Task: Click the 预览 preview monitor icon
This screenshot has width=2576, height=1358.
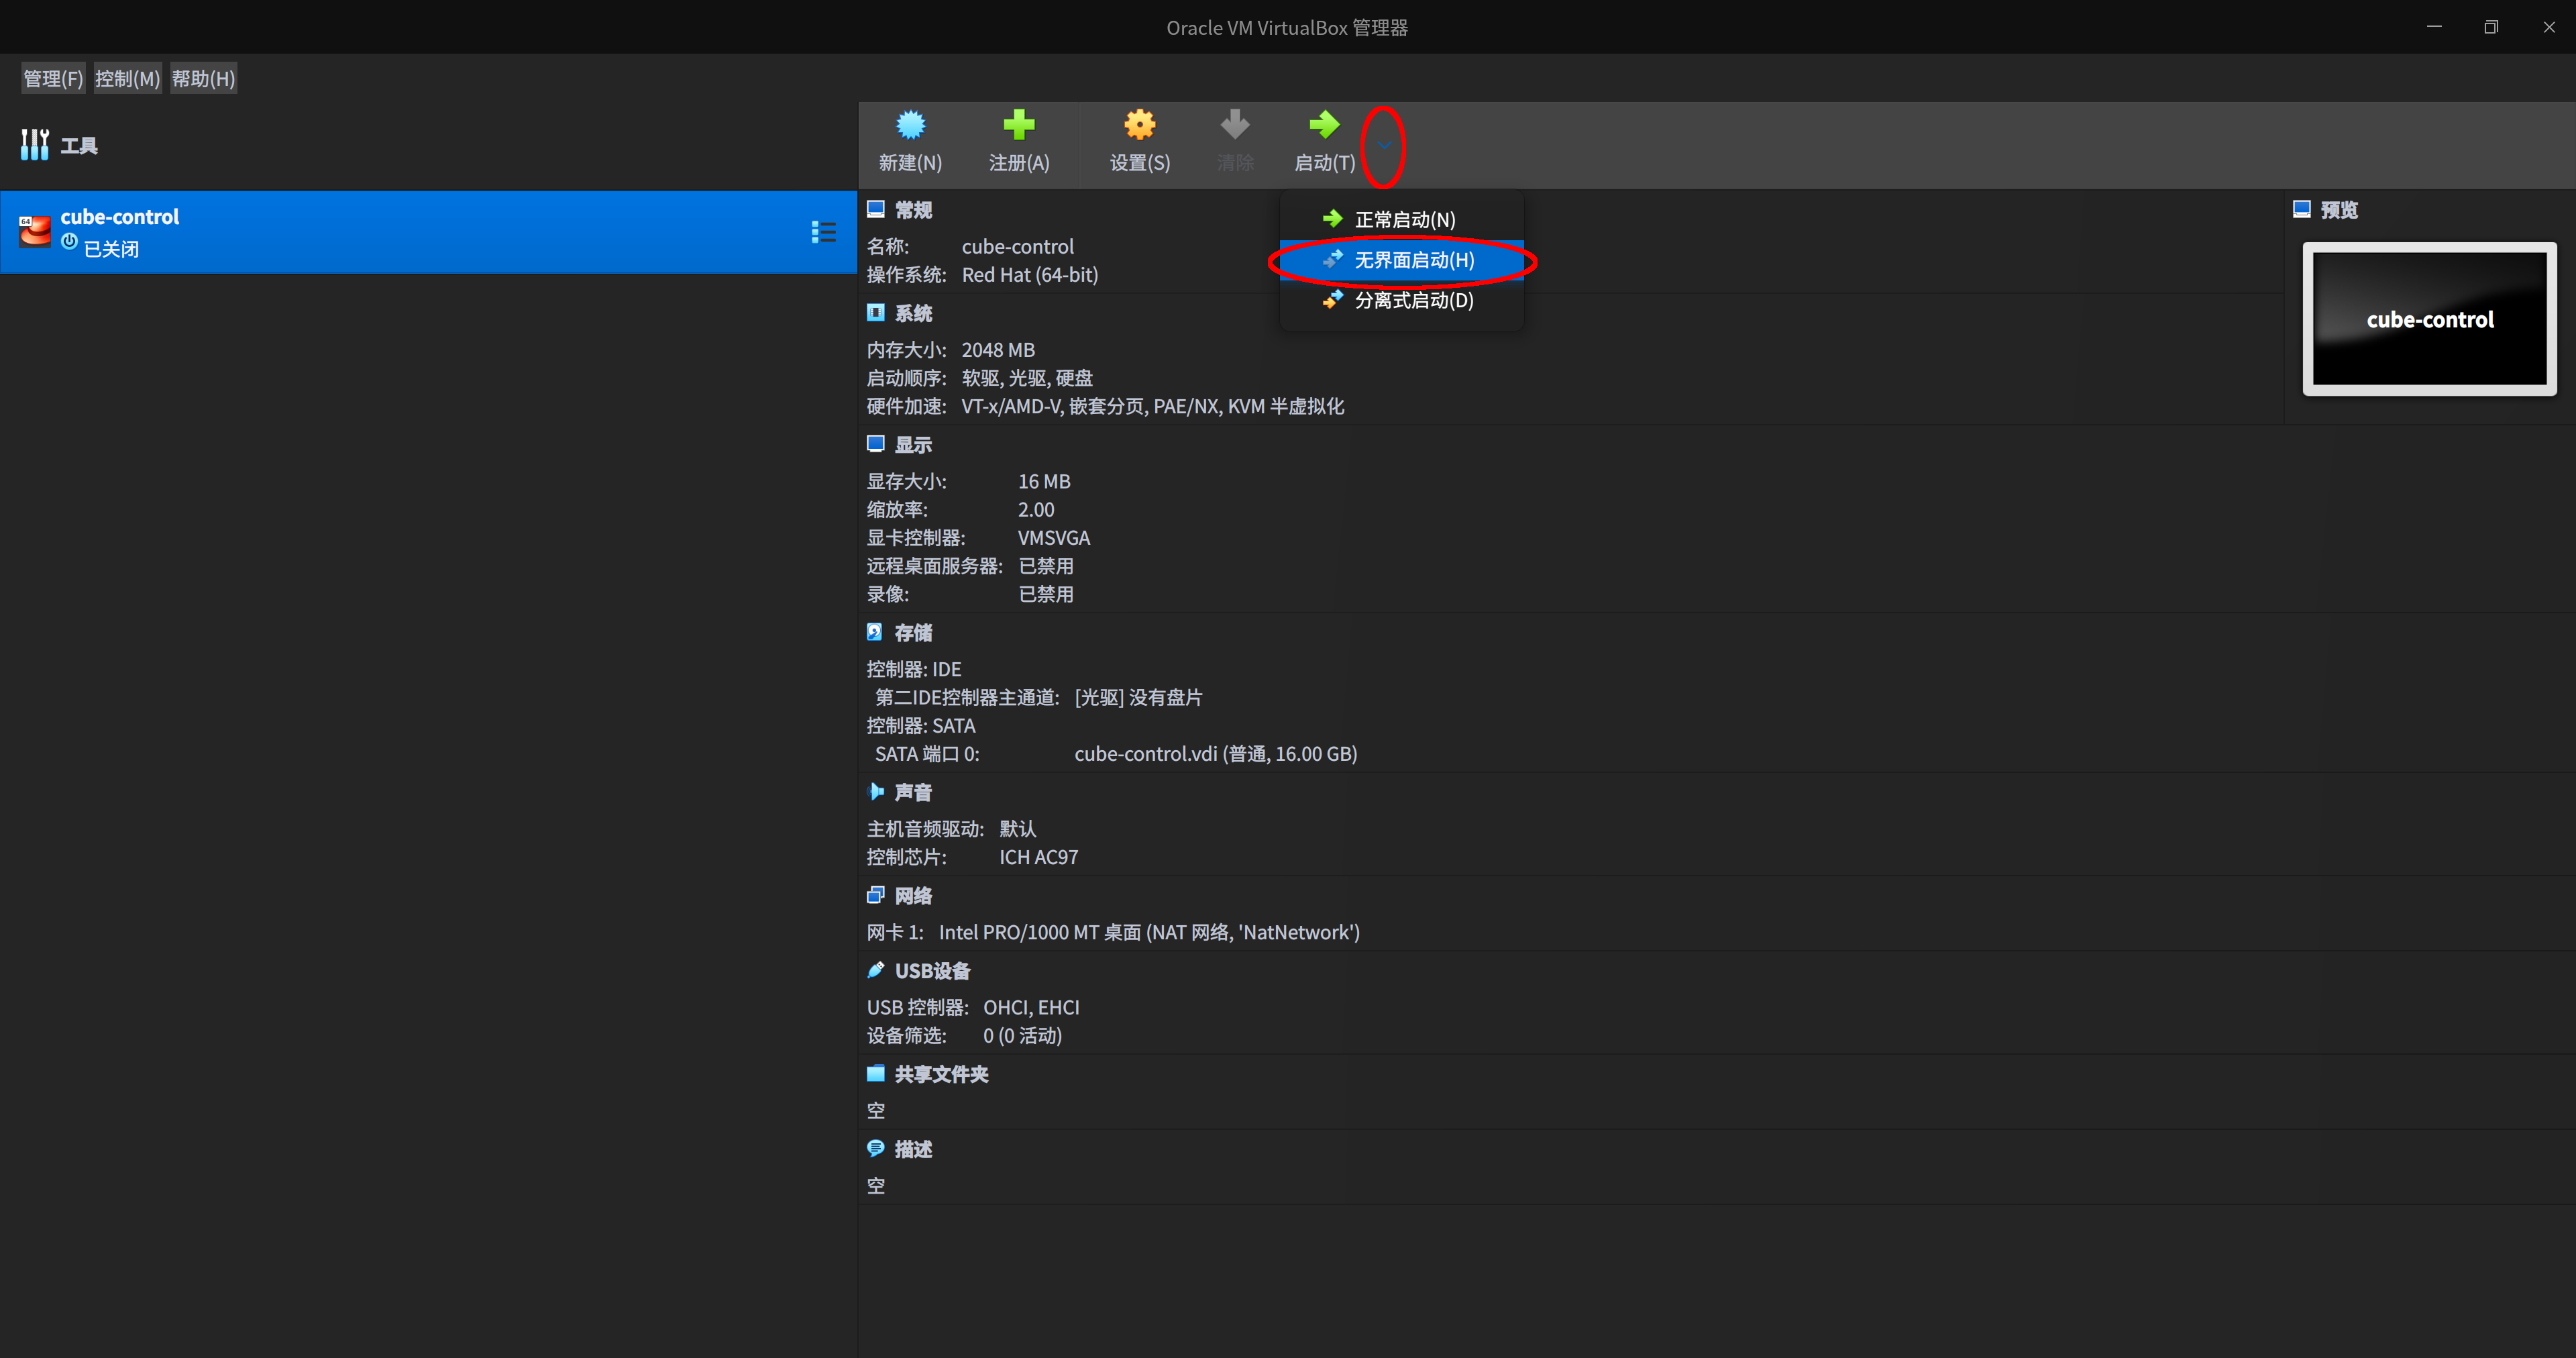Action: [2303, 208]
